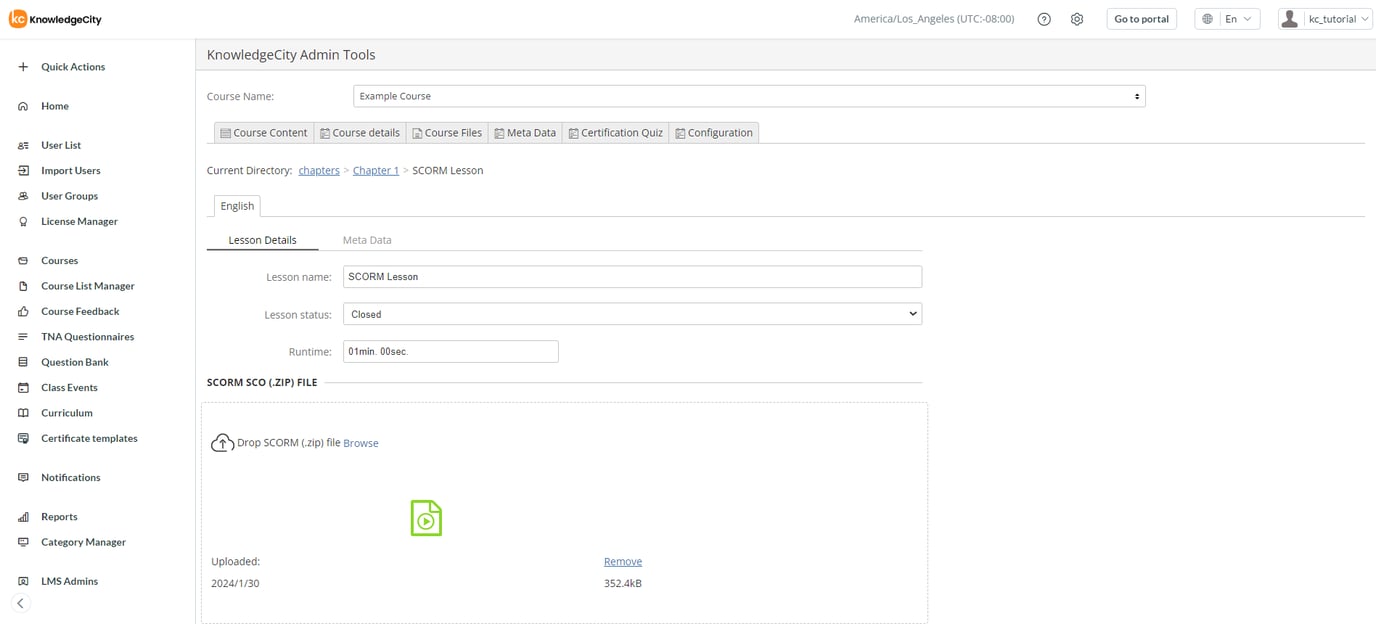Switch to the Course Files tab
The height and width of the screenshot is (624, 1376).
coord(447,132)
